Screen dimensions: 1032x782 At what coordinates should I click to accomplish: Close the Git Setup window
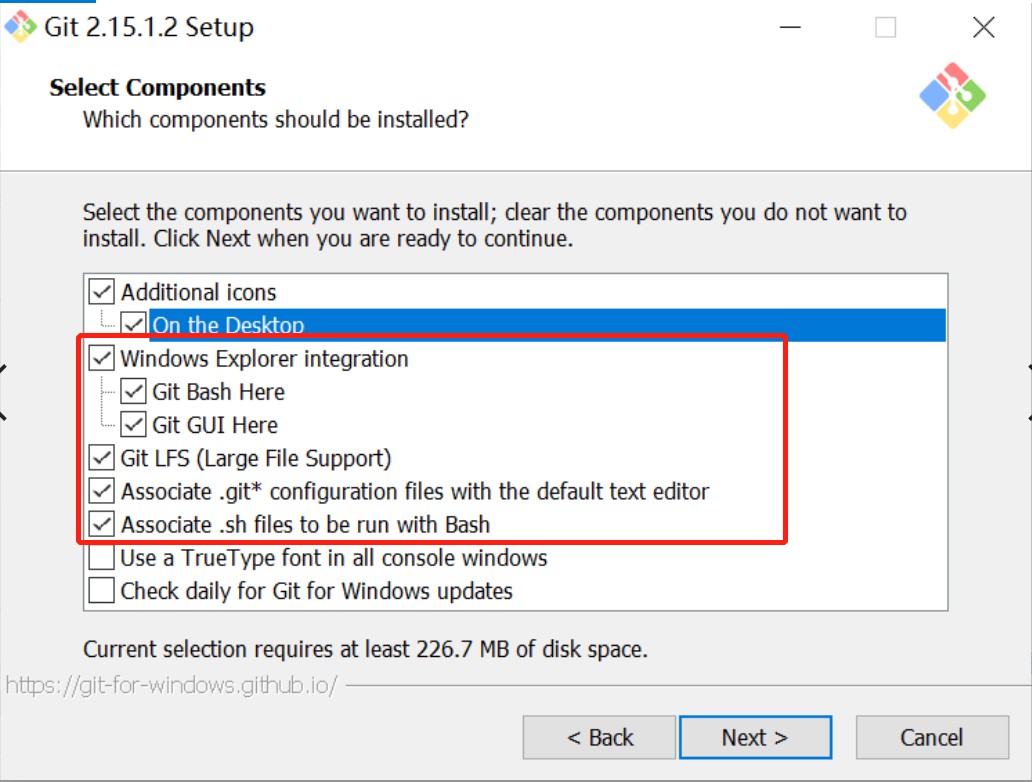tap(983, 28)
